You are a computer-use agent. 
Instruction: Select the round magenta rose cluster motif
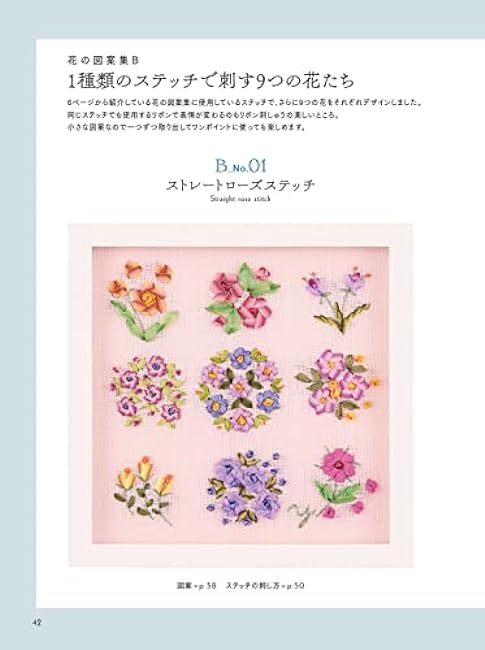[147, 390]
